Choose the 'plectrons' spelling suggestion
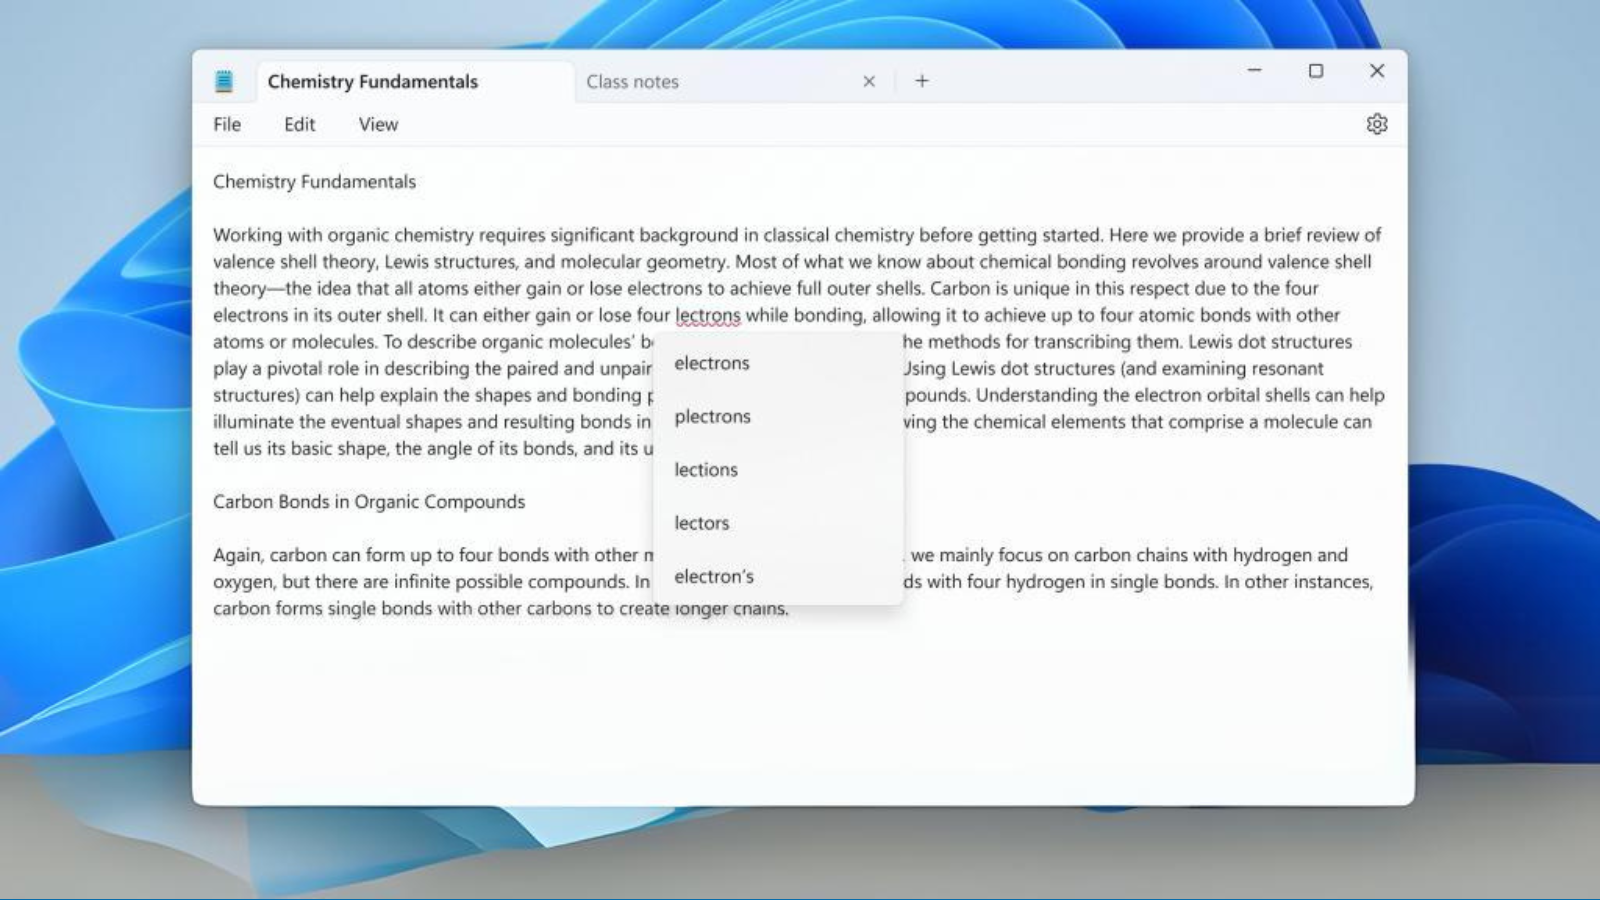 (x=778, y=416)
